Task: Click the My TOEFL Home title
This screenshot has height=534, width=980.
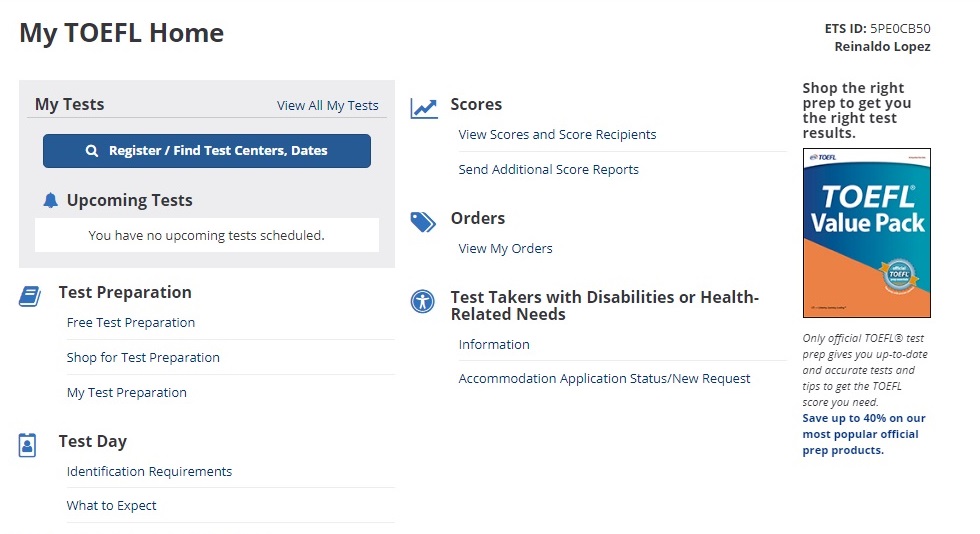Action: click(x=121, y=33)
